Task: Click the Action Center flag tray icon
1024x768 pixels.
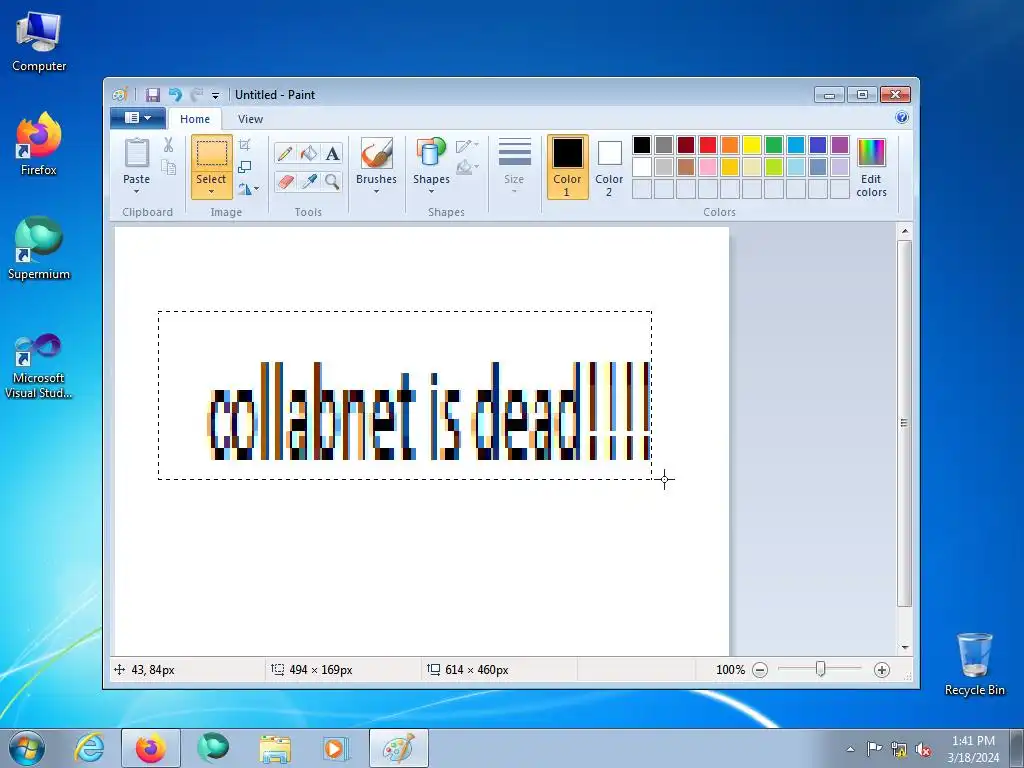Action: point(874,749)
